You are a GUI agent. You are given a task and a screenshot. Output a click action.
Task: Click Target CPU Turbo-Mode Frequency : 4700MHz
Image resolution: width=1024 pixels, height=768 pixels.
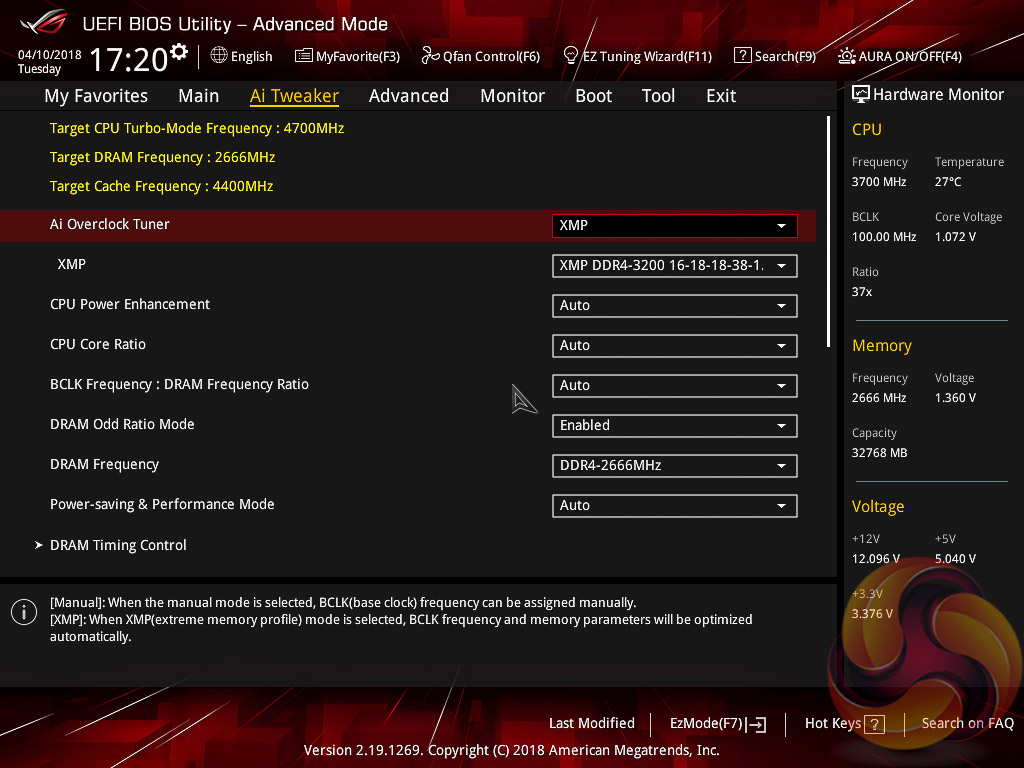click(x=197, y=128)
